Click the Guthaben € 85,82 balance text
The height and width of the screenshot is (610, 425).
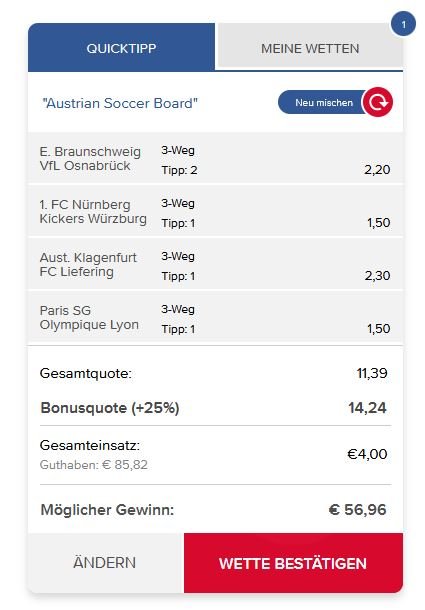pyautogui.click(x=94, y=465)
